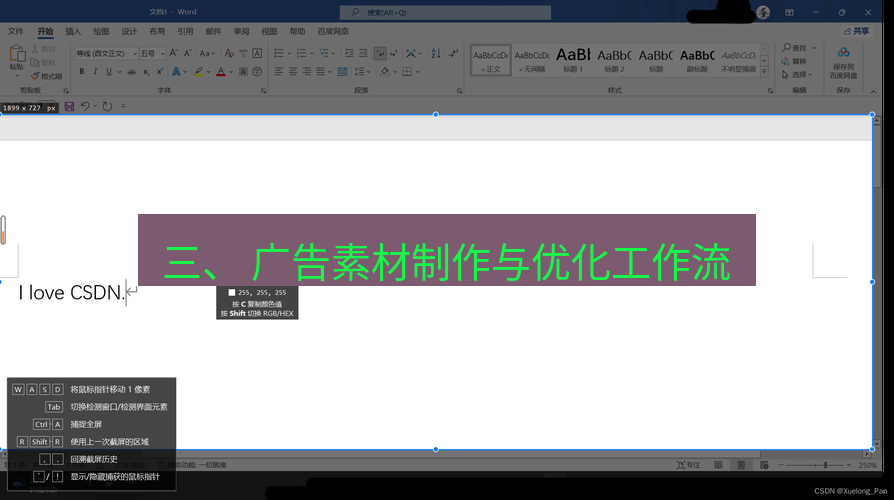Viewport: 894px width, 500px height.
Task: Redo using the circular arrow icon
Action: pos(107,106)
